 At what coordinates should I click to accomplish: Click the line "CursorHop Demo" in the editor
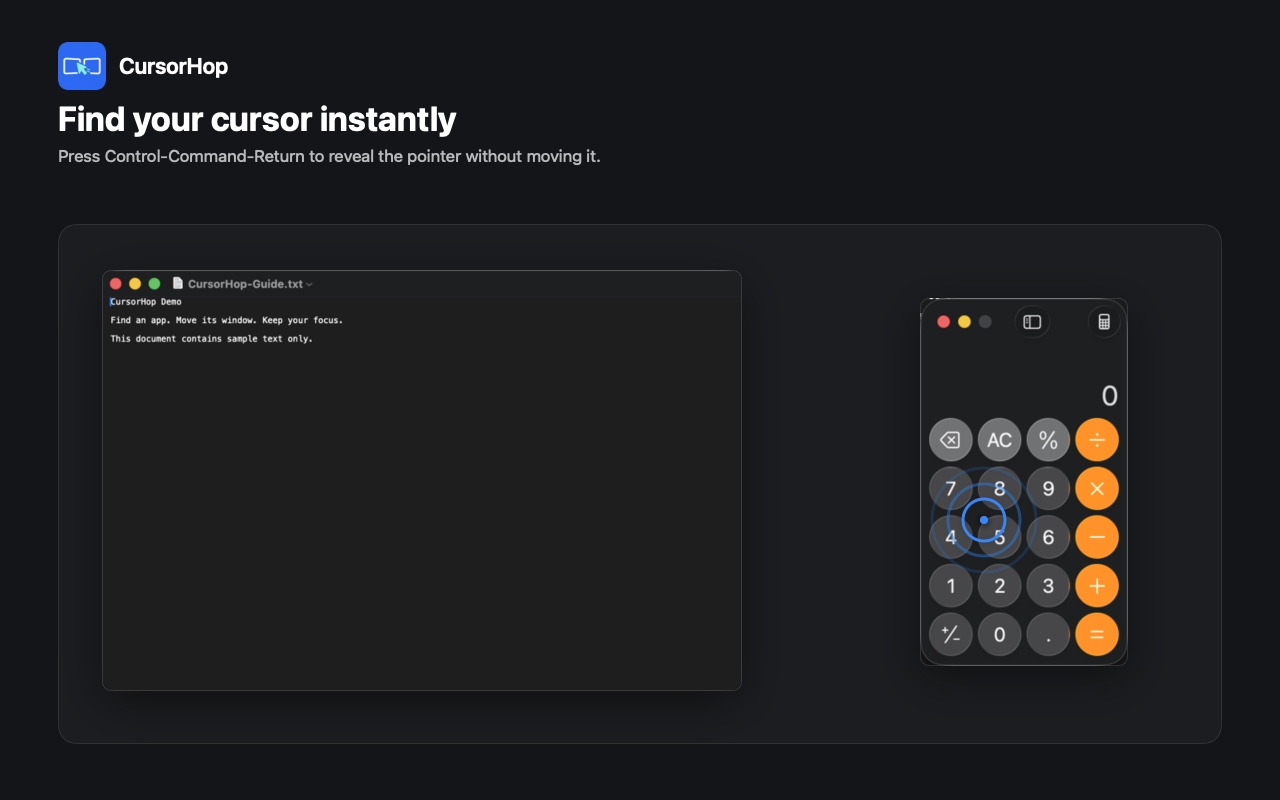point(146,302)
